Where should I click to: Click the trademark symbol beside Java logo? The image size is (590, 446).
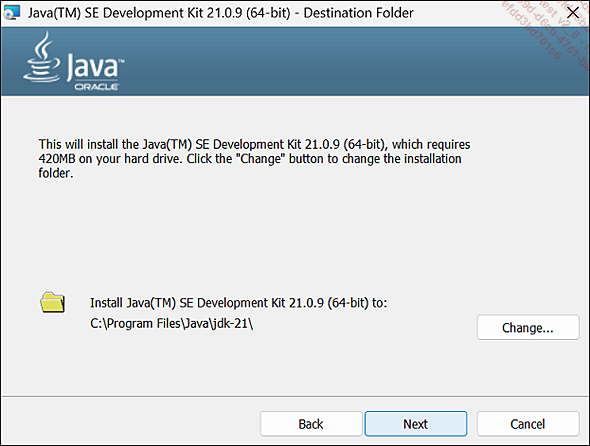121,60
